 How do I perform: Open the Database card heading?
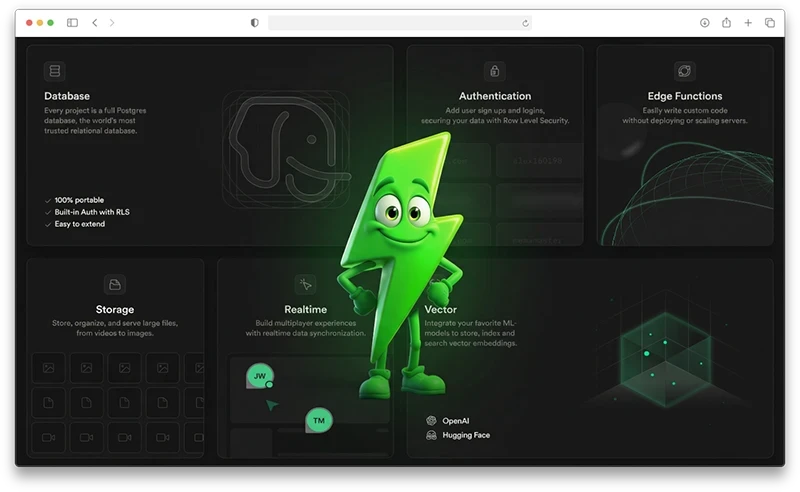coord(67,96)
